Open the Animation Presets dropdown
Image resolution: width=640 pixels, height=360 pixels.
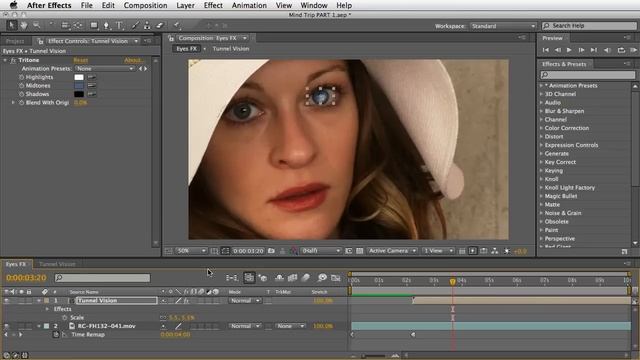click(x=105, y=69)
